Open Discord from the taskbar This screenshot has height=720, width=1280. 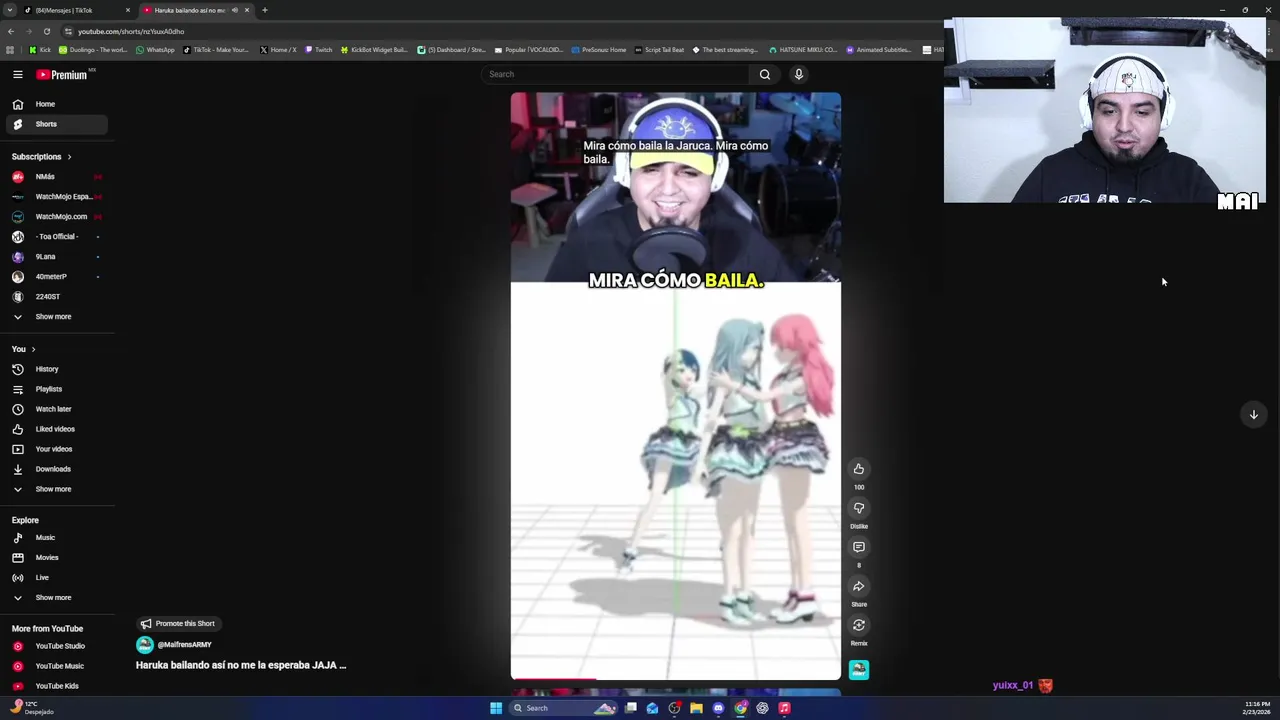(718, 708)
